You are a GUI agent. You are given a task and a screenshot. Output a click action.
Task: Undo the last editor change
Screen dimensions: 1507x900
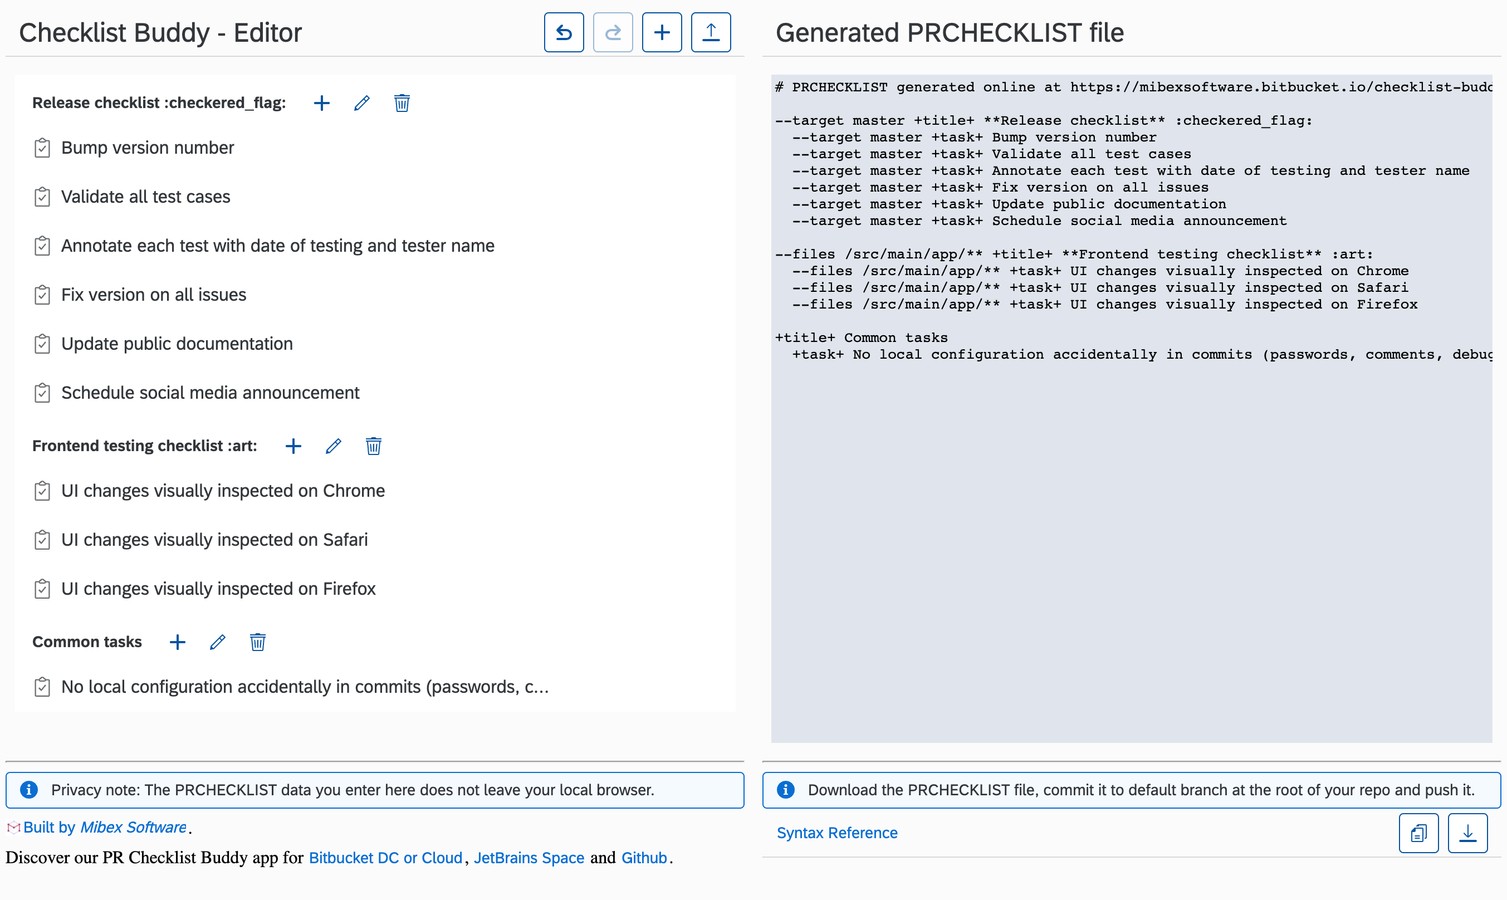click(x=564, y=32)
